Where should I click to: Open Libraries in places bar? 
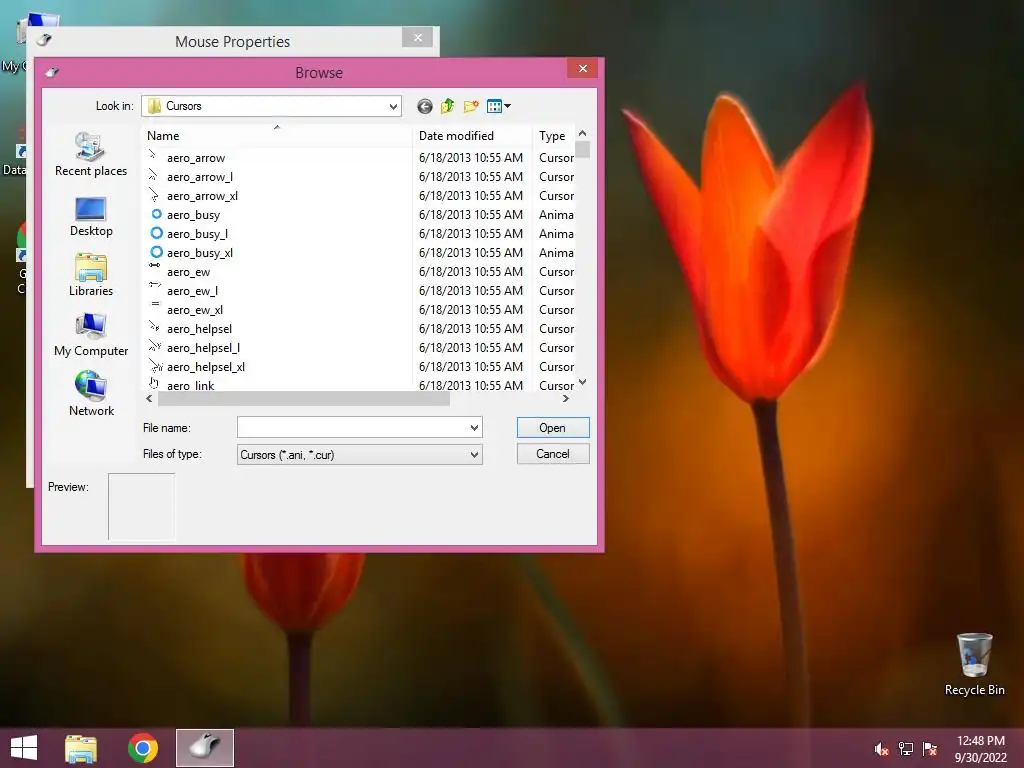[91, 276]
